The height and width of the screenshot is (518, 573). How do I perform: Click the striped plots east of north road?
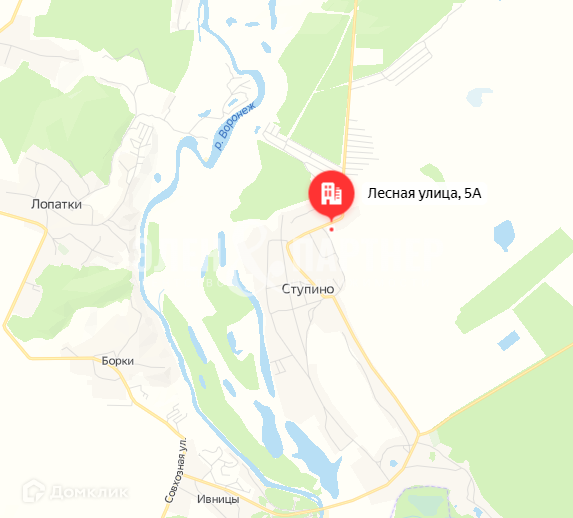point(361,146)
